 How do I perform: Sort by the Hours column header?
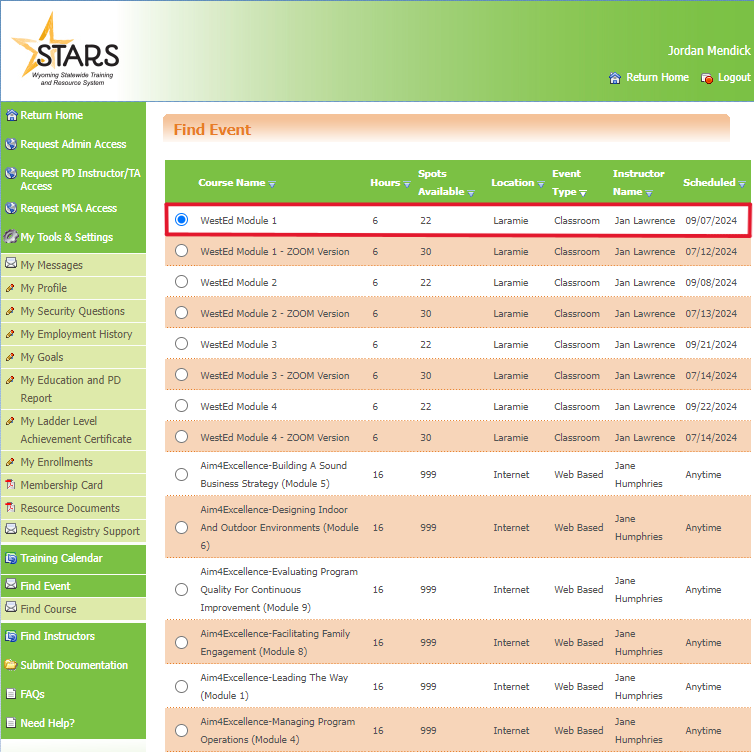click(385, 183)
